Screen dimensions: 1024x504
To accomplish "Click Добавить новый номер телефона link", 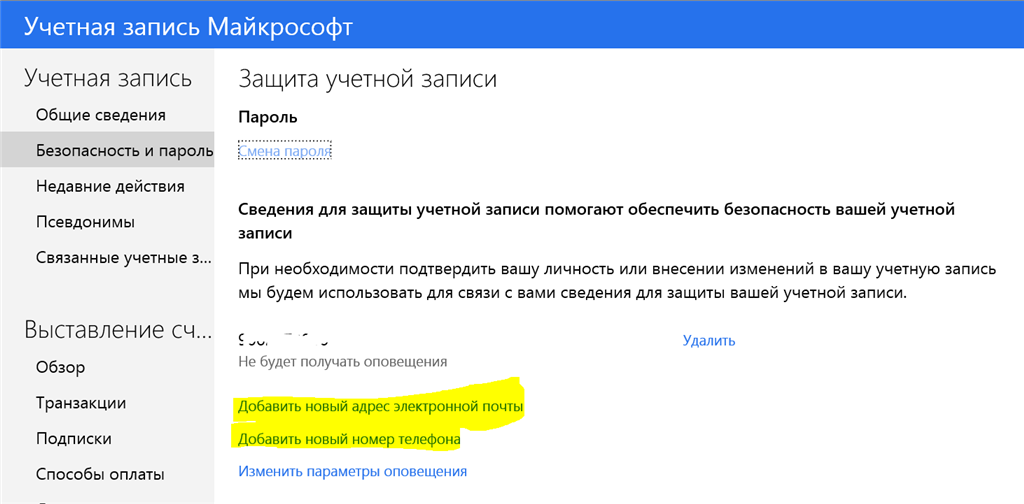I will pyautogui.click(x=349, y=439).
